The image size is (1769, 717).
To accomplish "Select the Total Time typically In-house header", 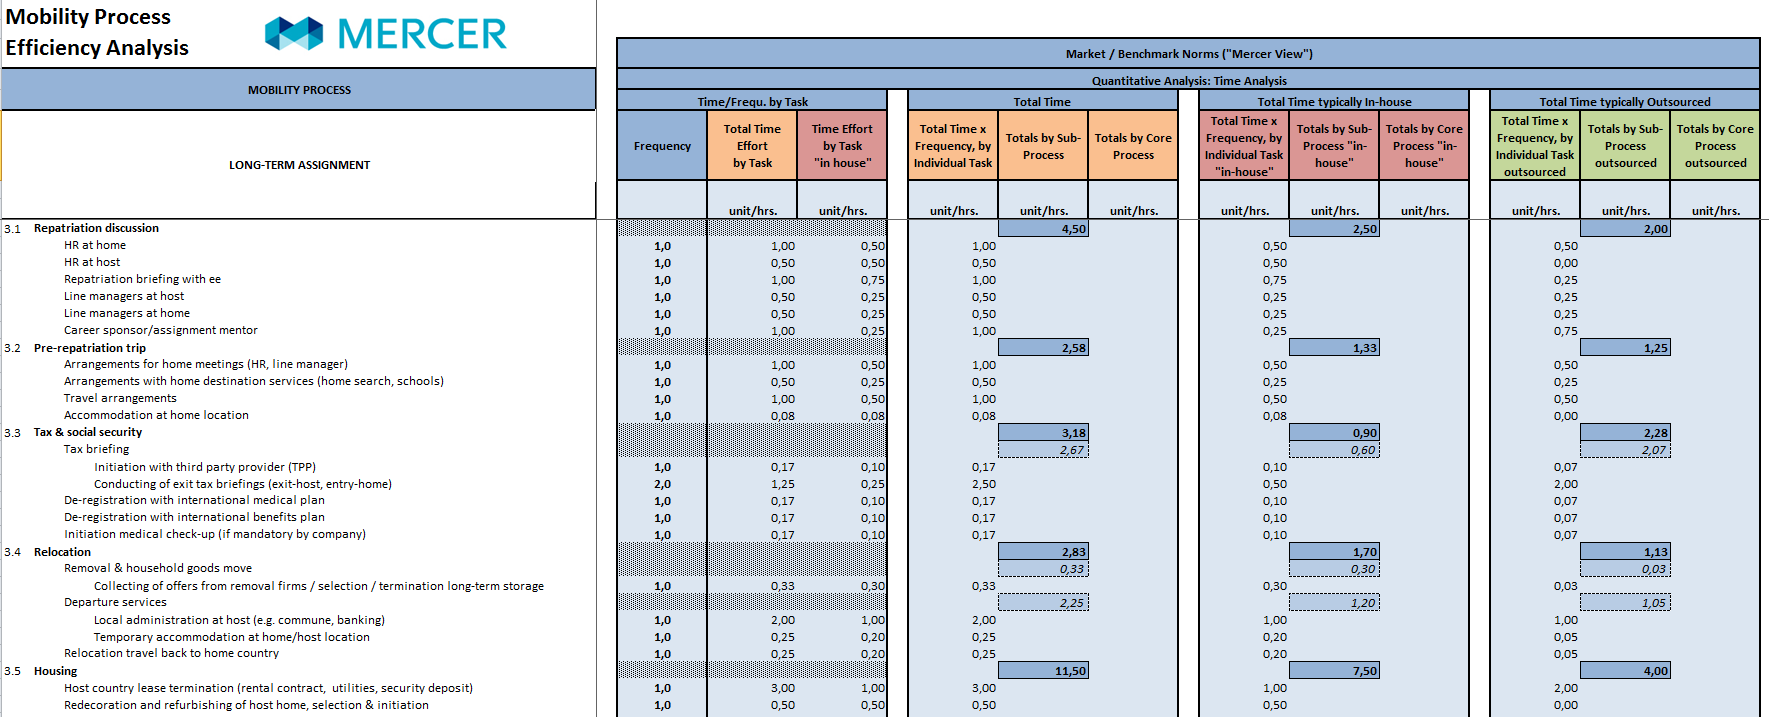I will (1334, 102).
